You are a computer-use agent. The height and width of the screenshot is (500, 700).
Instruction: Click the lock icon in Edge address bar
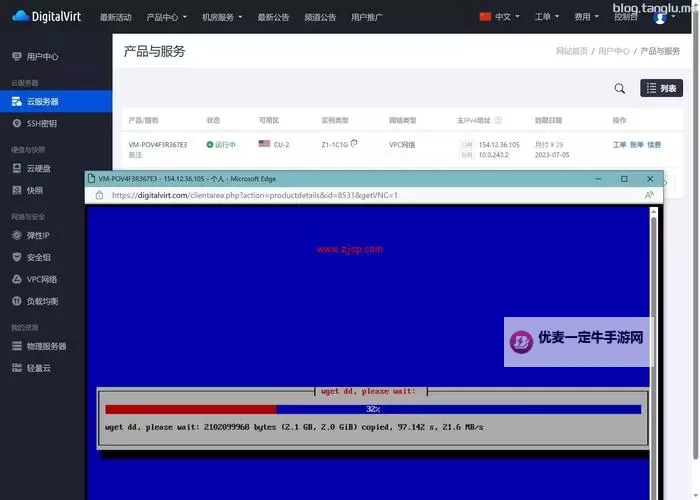[x=99, y=195]
